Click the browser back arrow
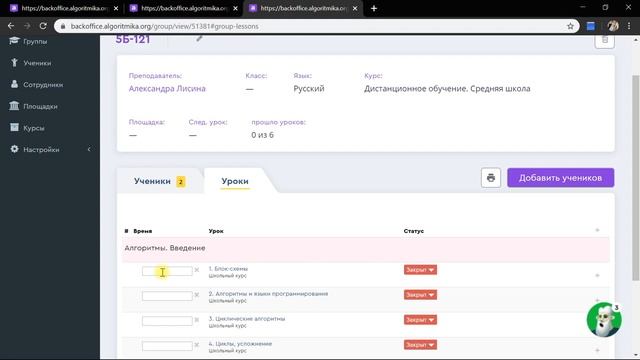 pyautogui.click(x=11, y=26)
